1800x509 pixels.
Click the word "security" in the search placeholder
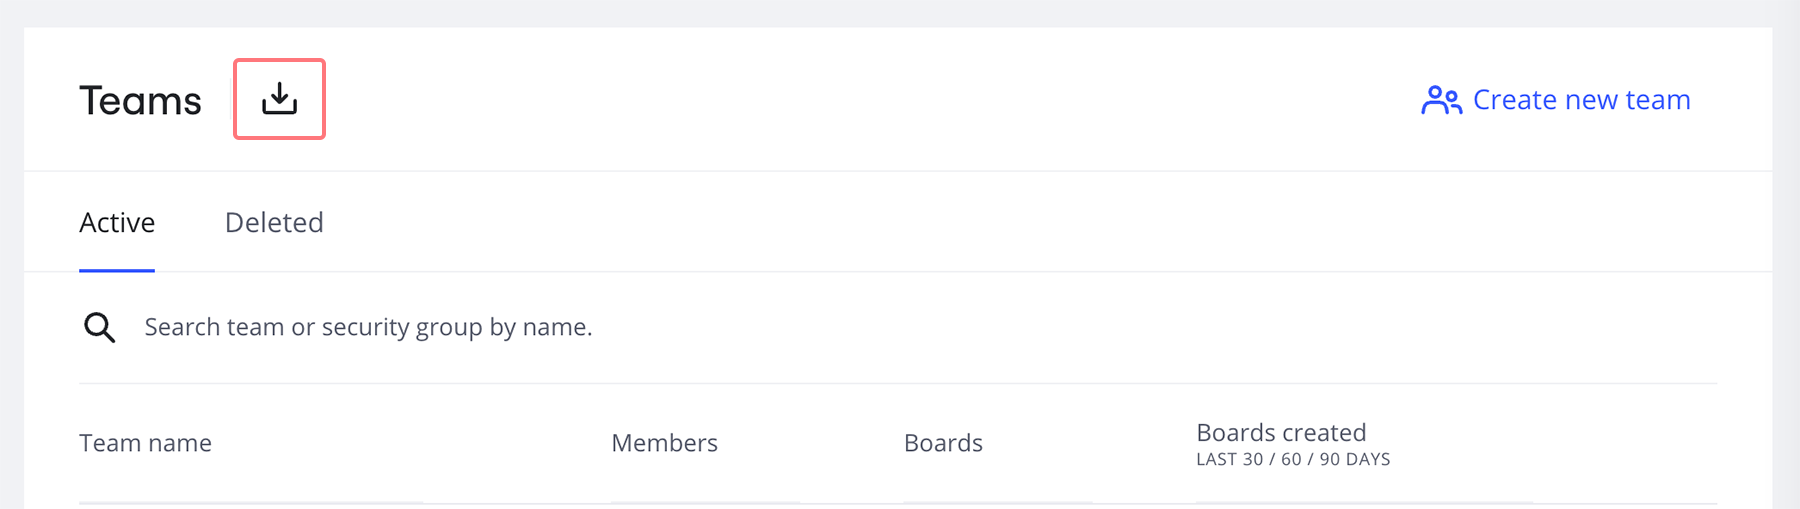coord(365,327)
